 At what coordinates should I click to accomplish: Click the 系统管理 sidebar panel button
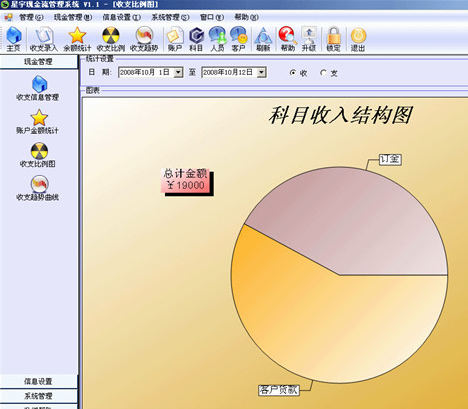coord(39,396)
